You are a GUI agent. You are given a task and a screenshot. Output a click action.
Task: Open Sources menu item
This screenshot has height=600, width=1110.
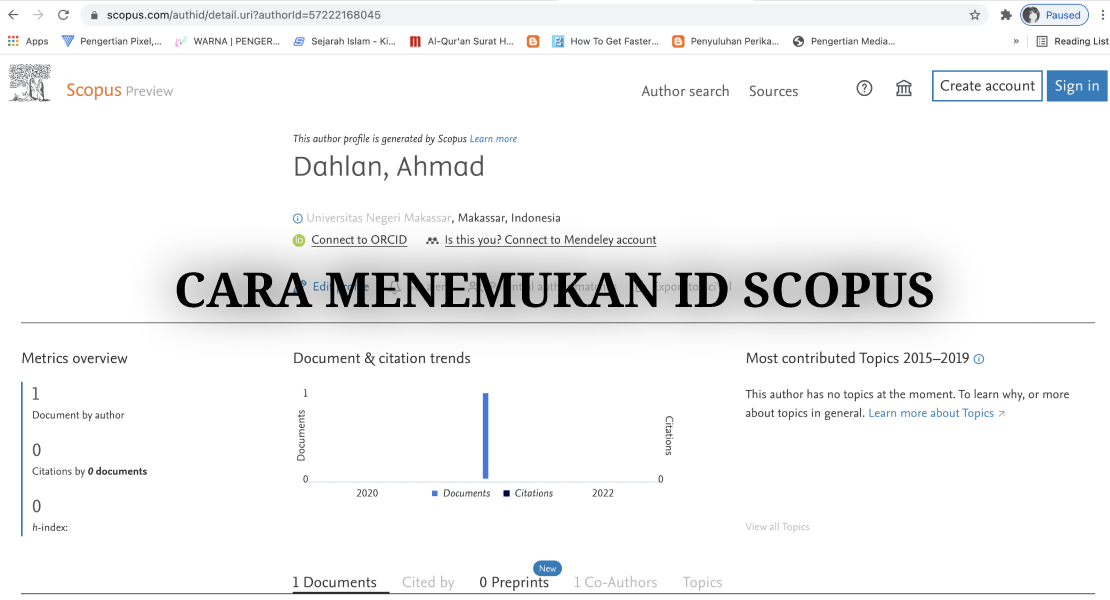click(x=773, y=91)
